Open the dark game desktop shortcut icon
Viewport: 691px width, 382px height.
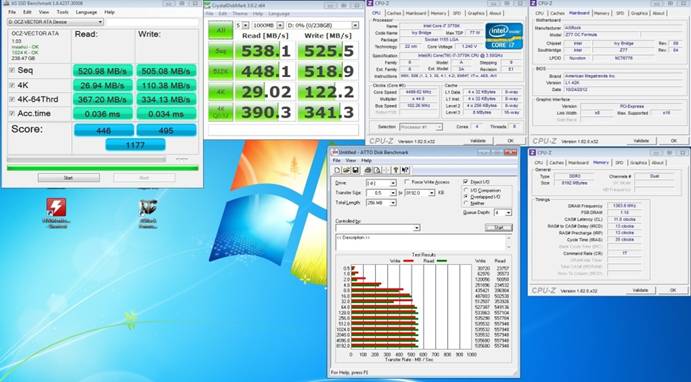pos(148,208)
